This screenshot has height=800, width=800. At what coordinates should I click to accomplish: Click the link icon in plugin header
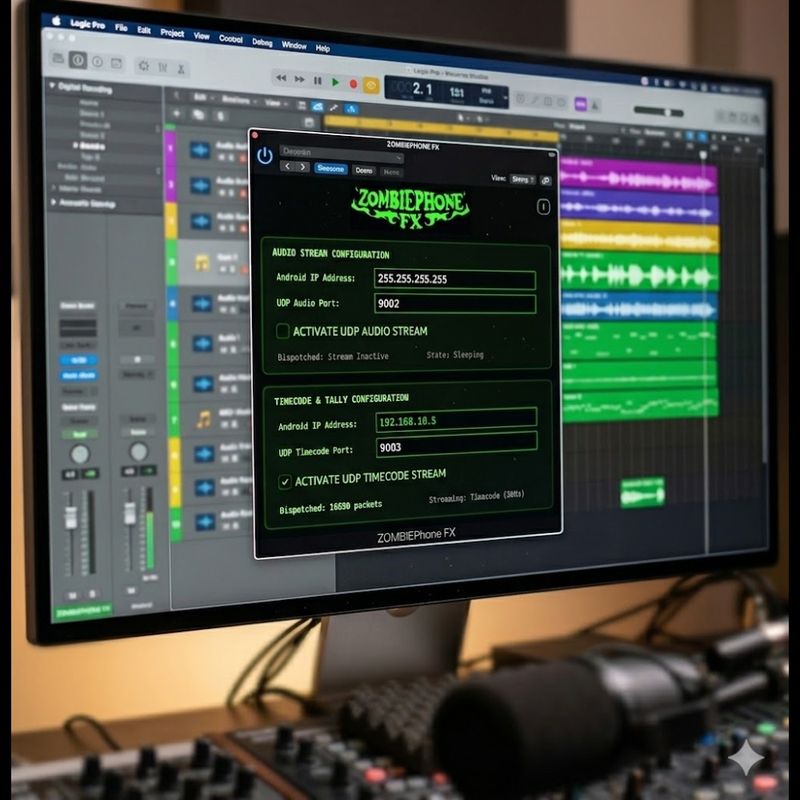click(x=546, y=181)
